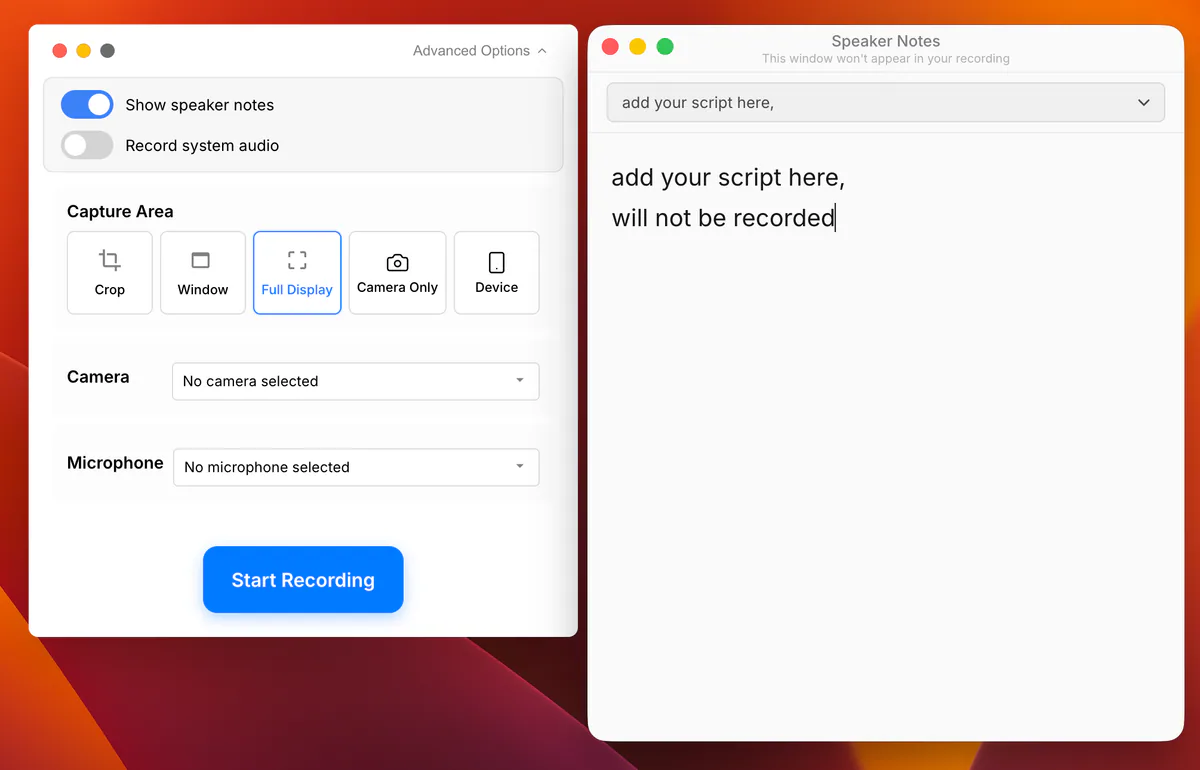The image size is (1200, 770).
Task: Minimize the Speaker Notes window
Action: [637, 47]
